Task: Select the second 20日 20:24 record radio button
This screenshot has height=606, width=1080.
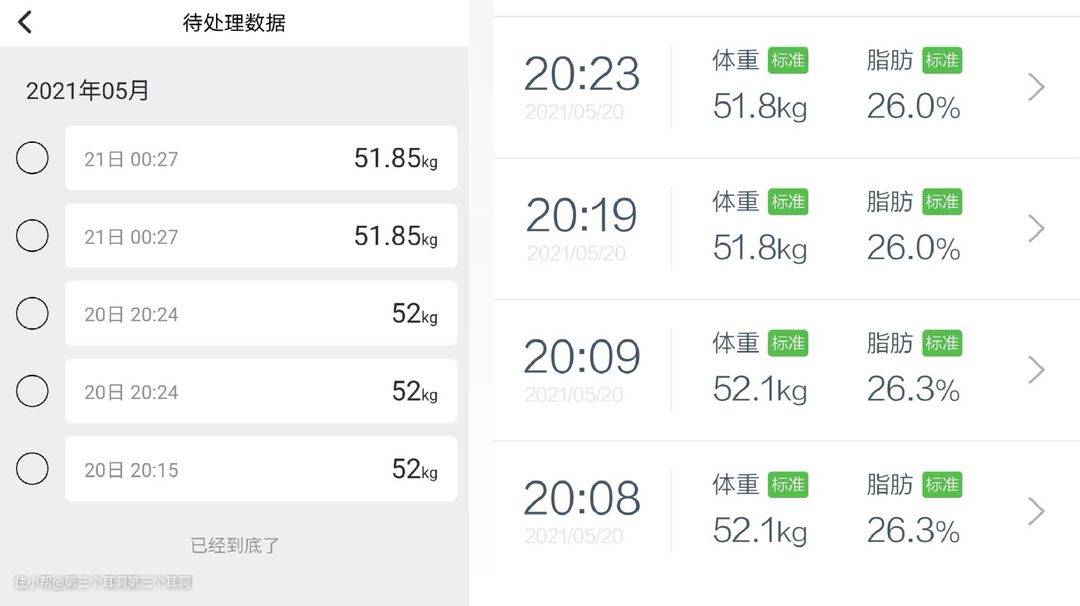Action: point(32,391)
